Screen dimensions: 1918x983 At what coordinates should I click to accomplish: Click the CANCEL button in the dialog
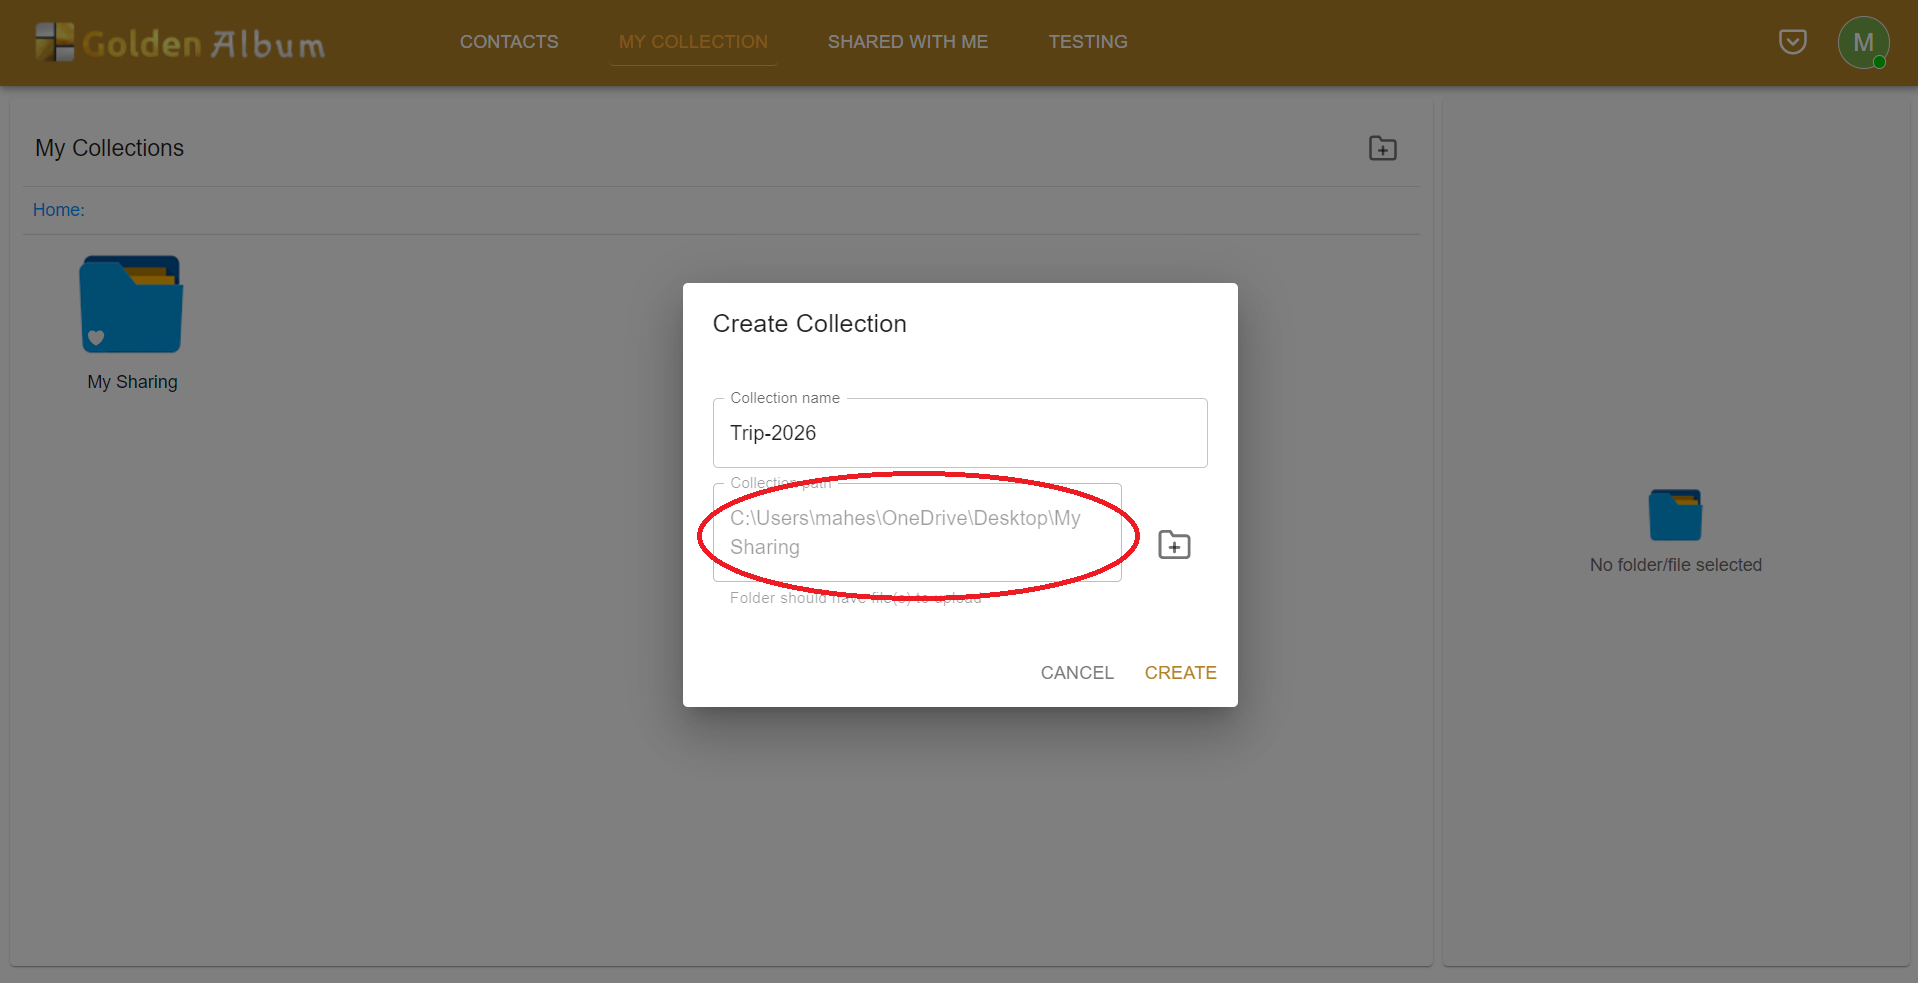pos(1076,672)
